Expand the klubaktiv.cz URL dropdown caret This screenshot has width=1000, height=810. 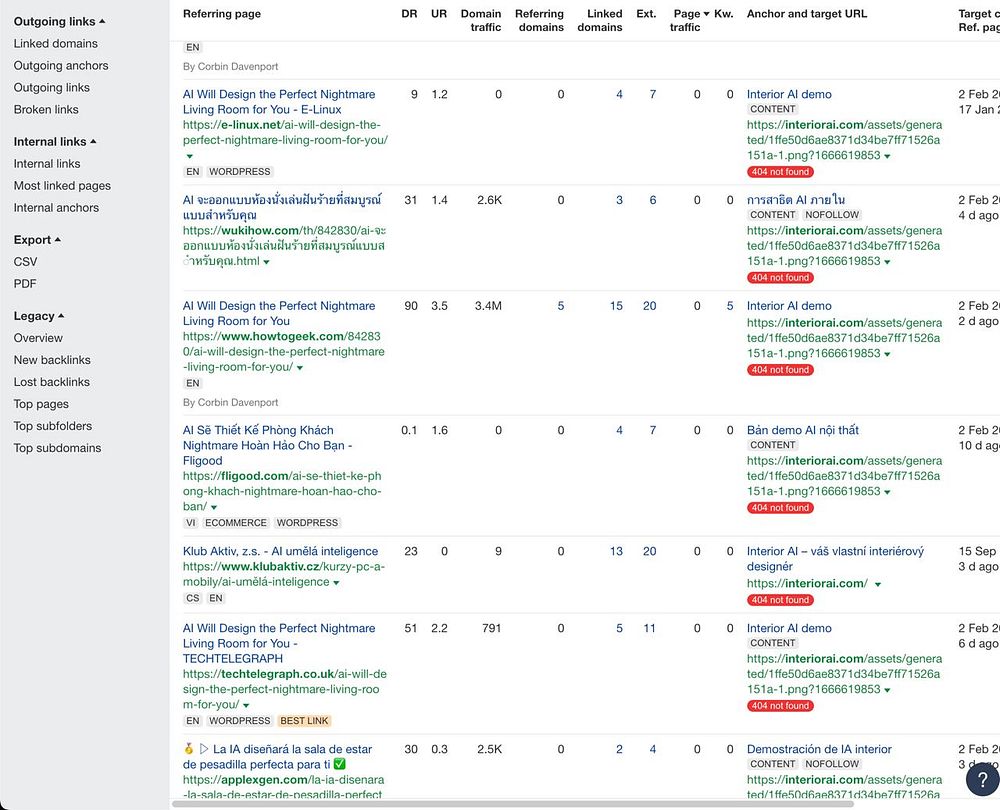point(336,583)
